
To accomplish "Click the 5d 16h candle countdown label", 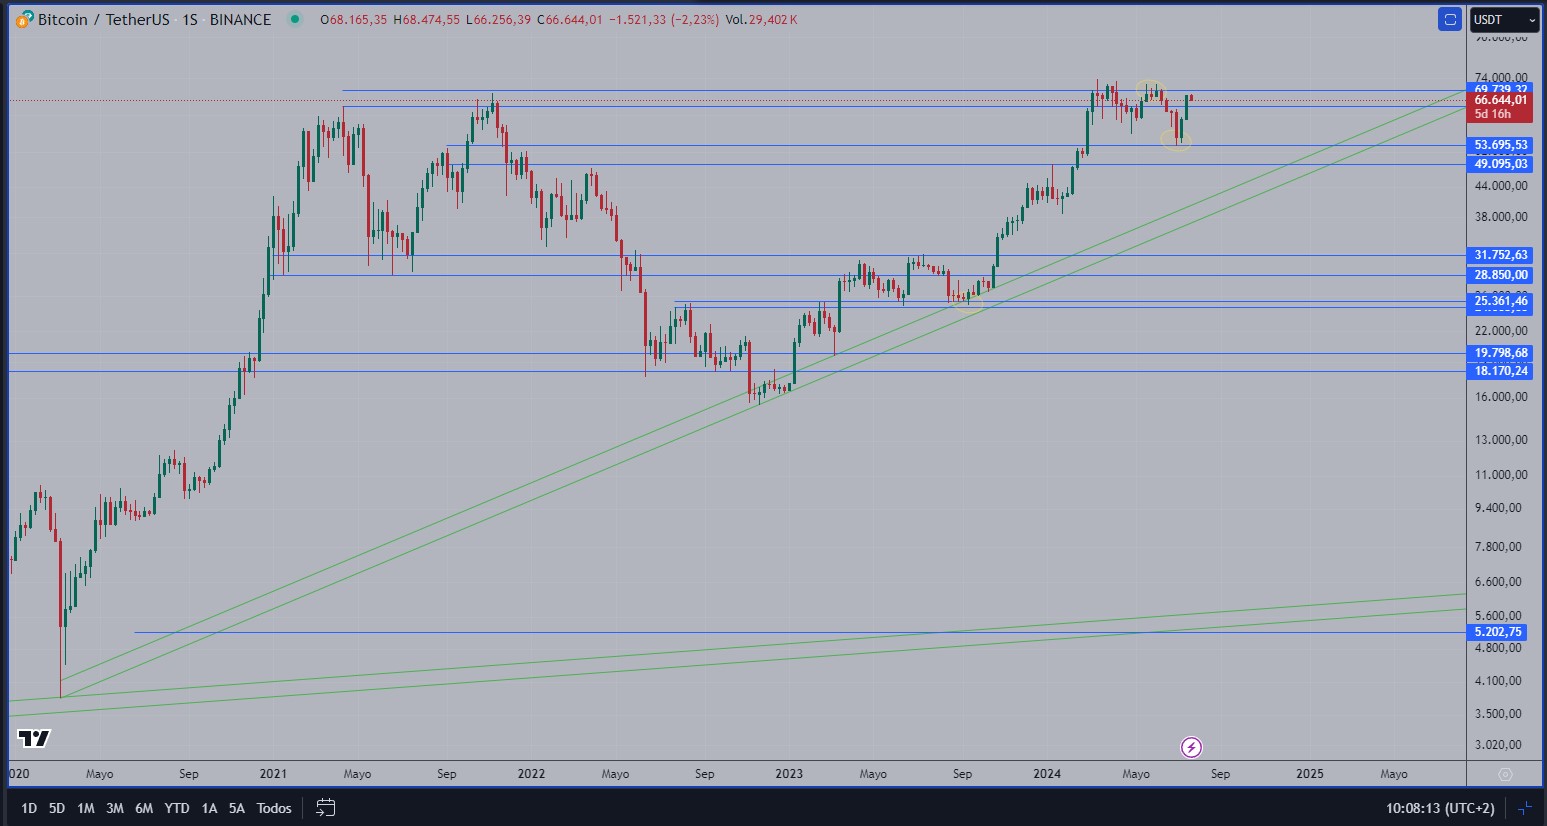I will 1494,114.
